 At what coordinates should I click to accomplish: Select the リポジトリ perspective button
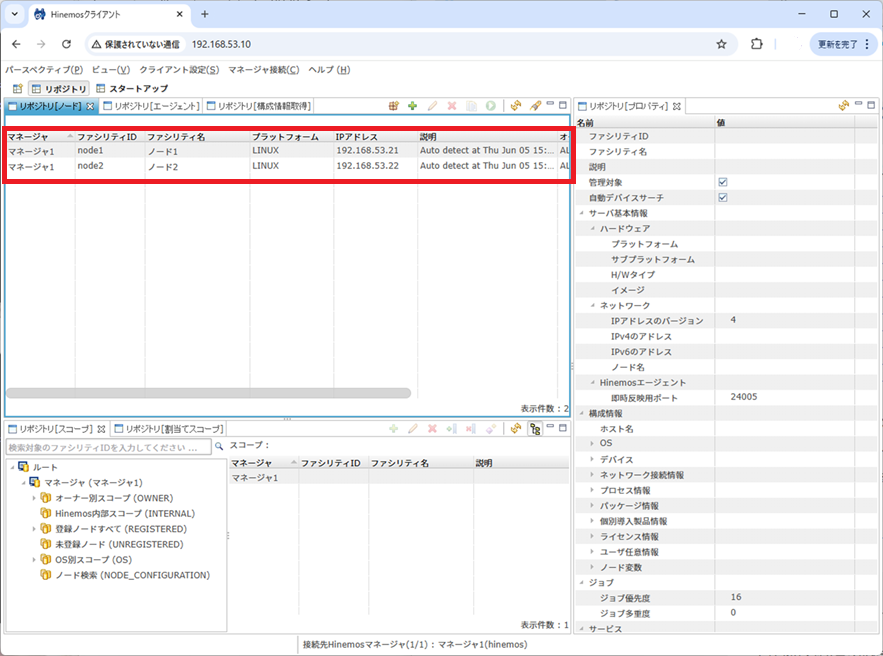click(59, 88)
